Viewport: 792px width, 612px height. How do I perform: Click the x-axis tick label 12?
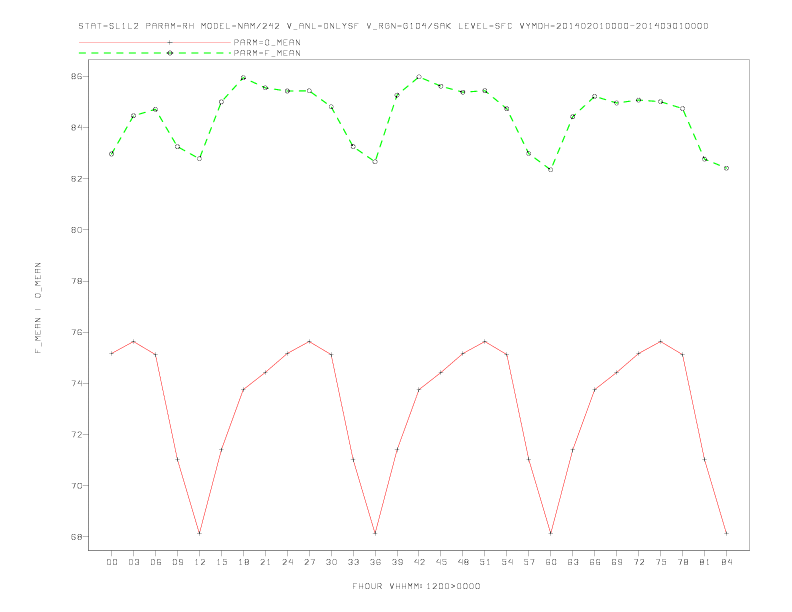point(200,562)
